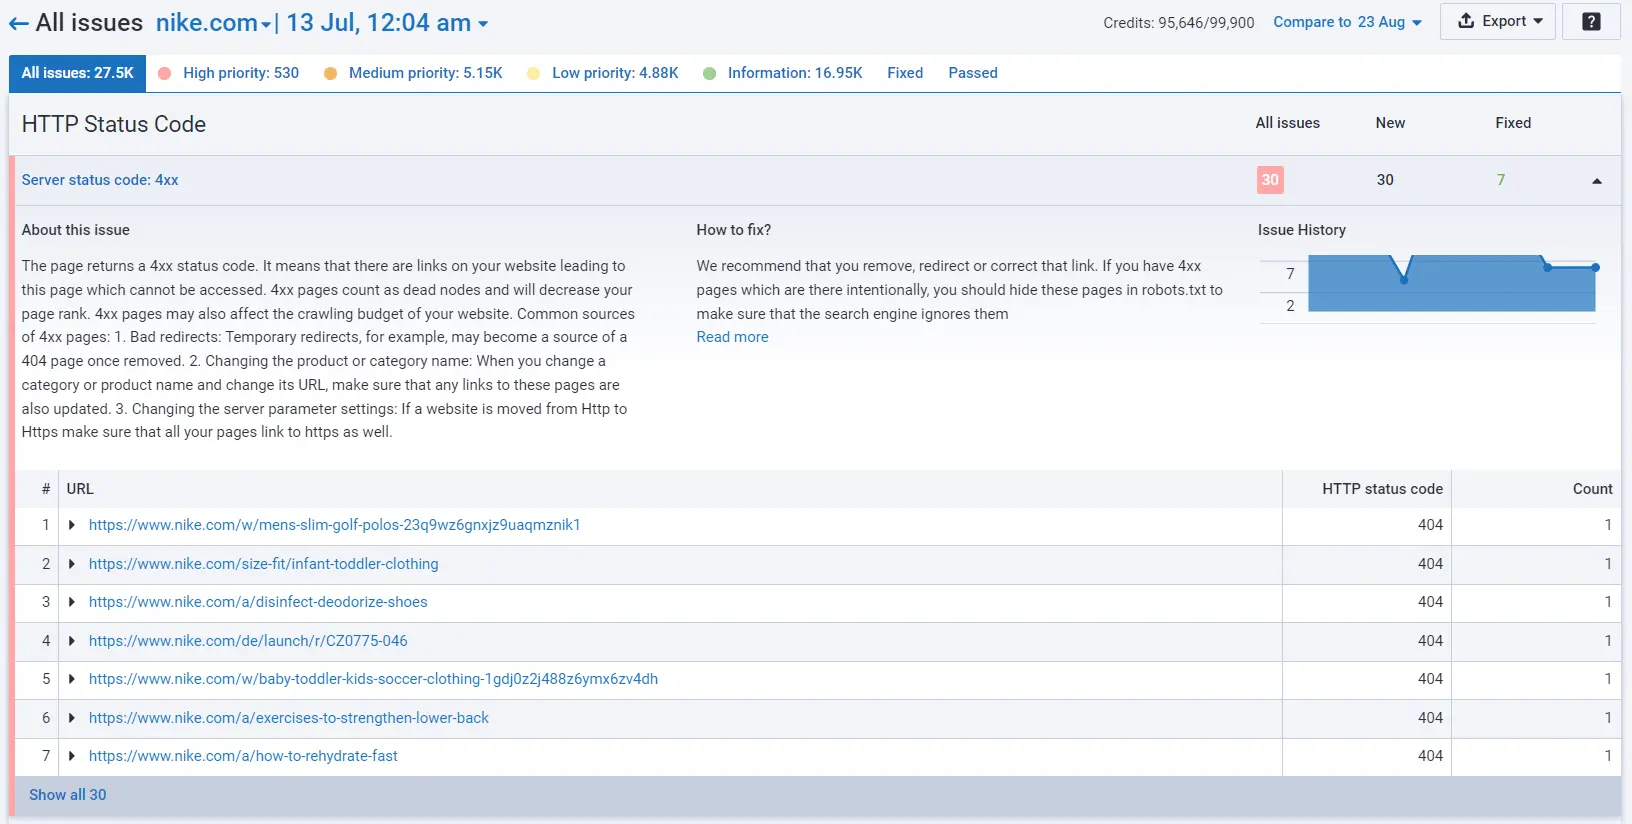Click the HTTP Status Code heading
Viewport: 1632px width, 824px height.
[x=114, y=124]
